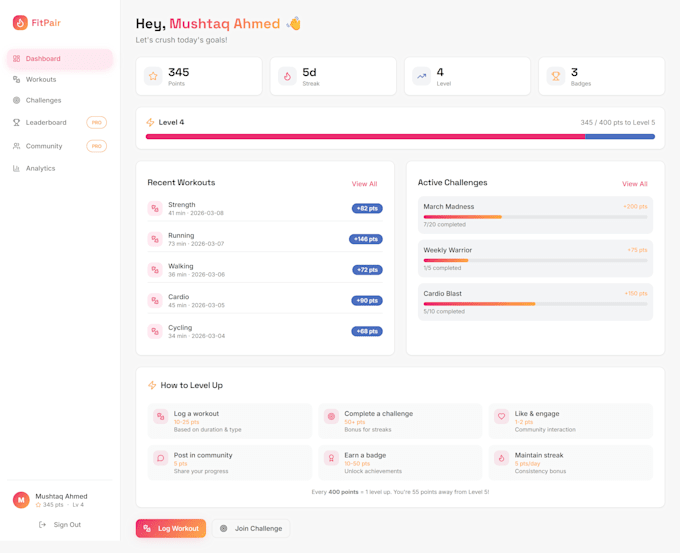This screenshot has width=680, height=553.
Task: Click the PRO badge next to Leaderboard
Action: click(x=97, y=122)
